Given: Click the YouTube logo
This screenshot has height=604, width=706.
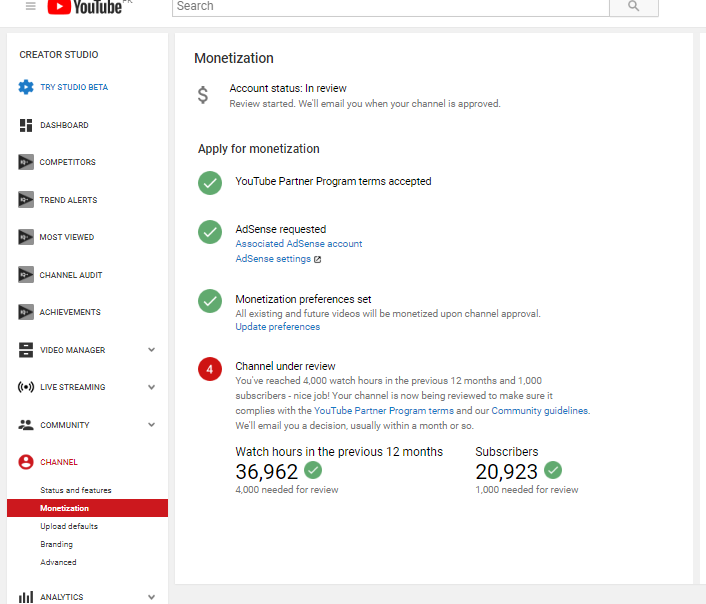Looking at the screenshot, I should [85, 7].
